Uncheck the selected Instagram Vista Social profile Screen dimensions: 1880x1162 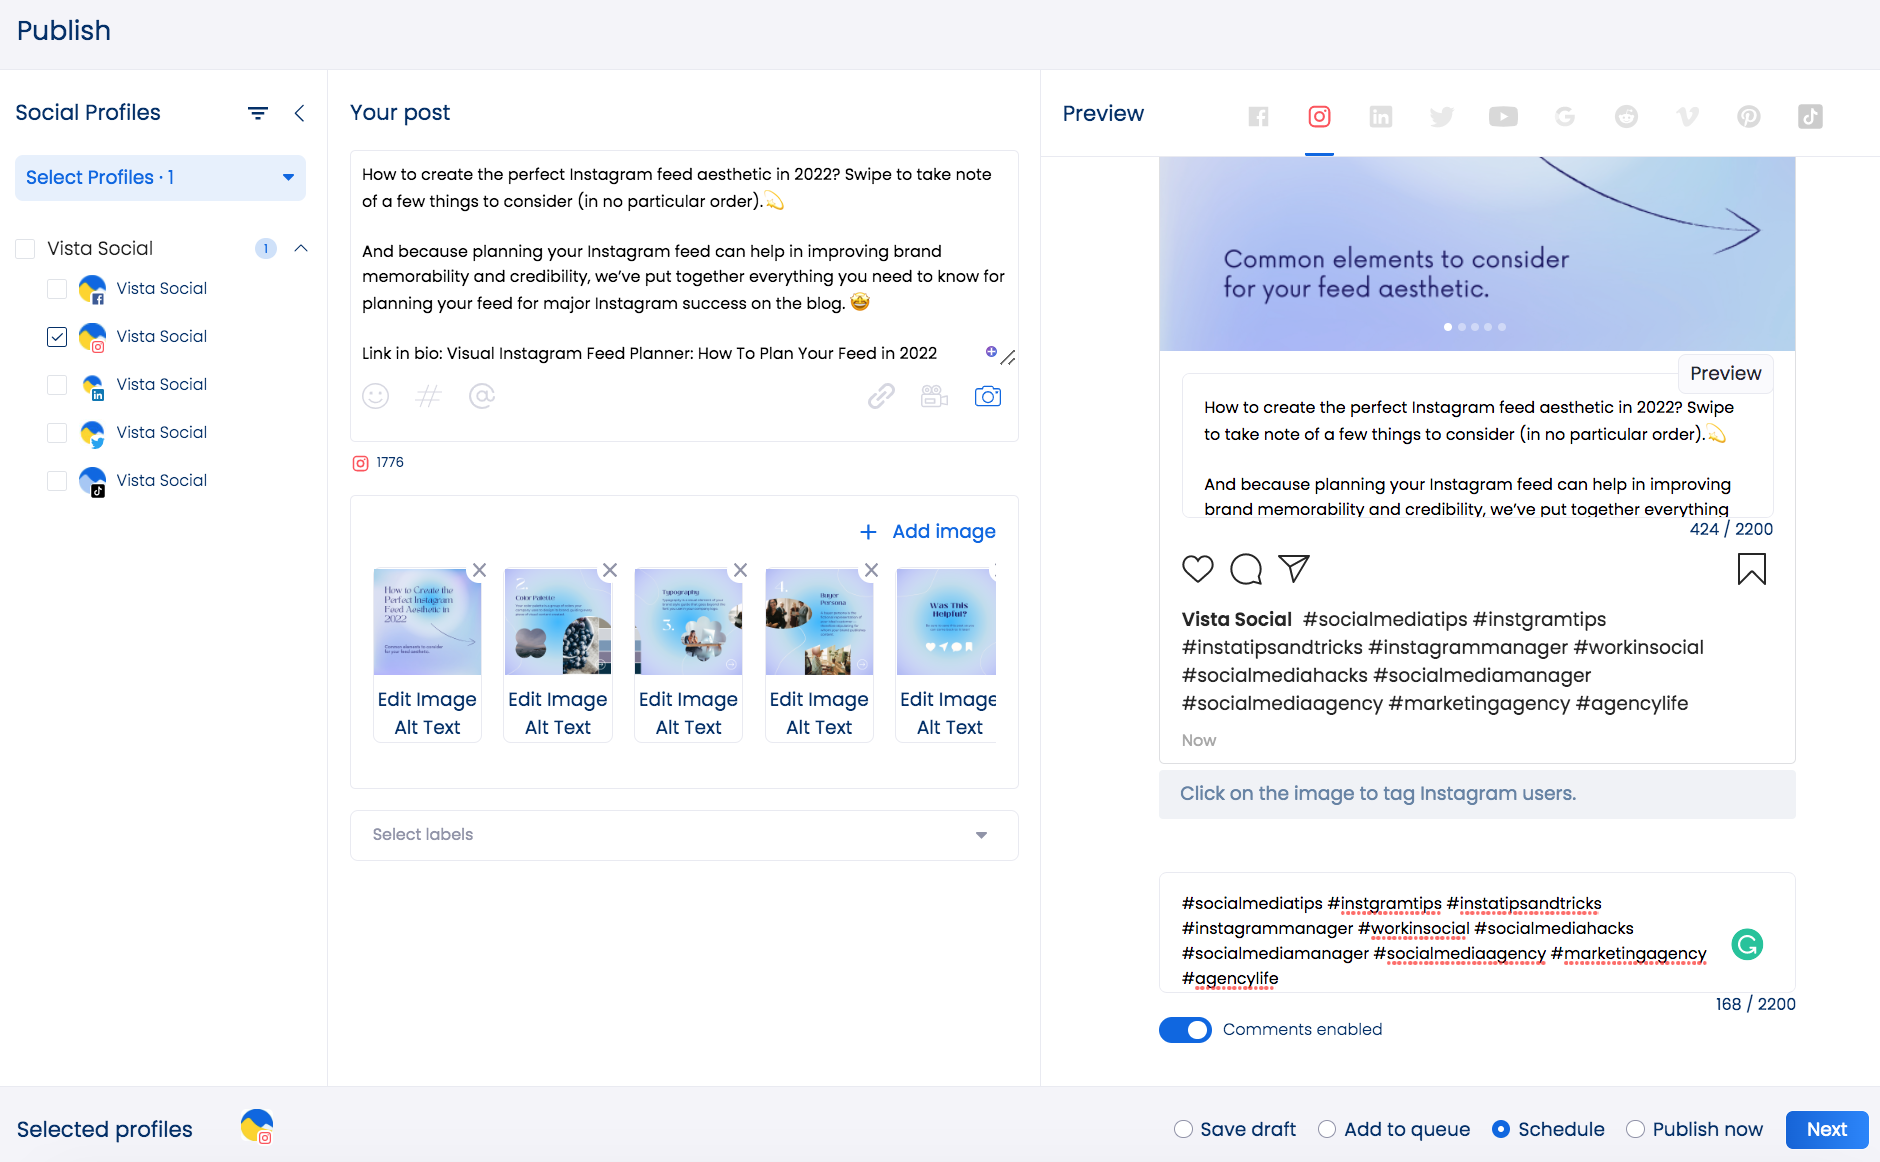pos(57,337)
